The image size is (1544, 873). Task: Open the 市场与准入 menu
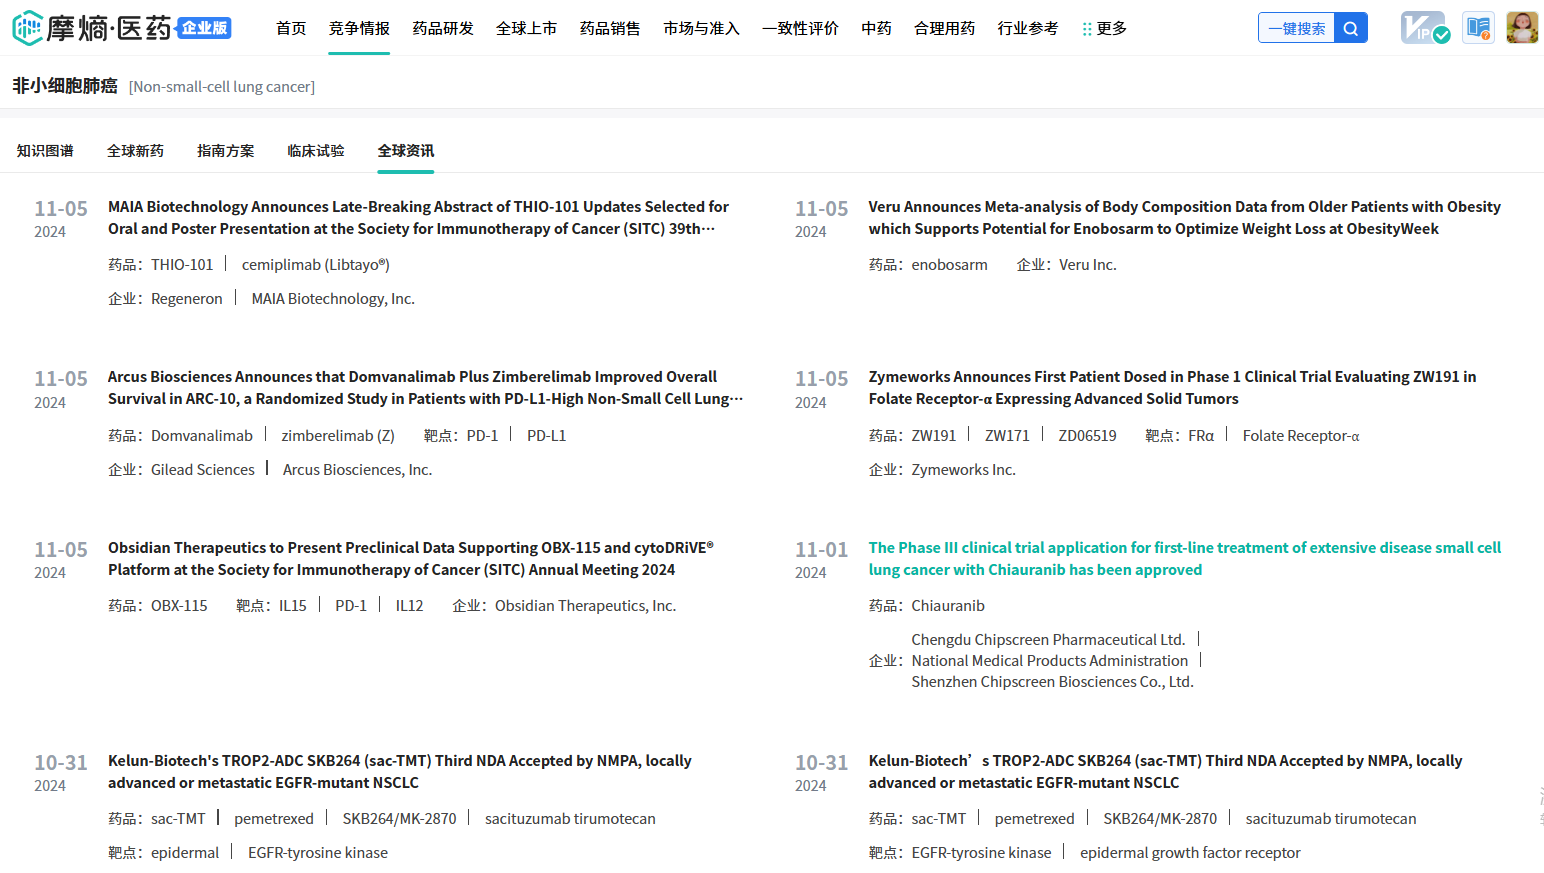point(701,28)
